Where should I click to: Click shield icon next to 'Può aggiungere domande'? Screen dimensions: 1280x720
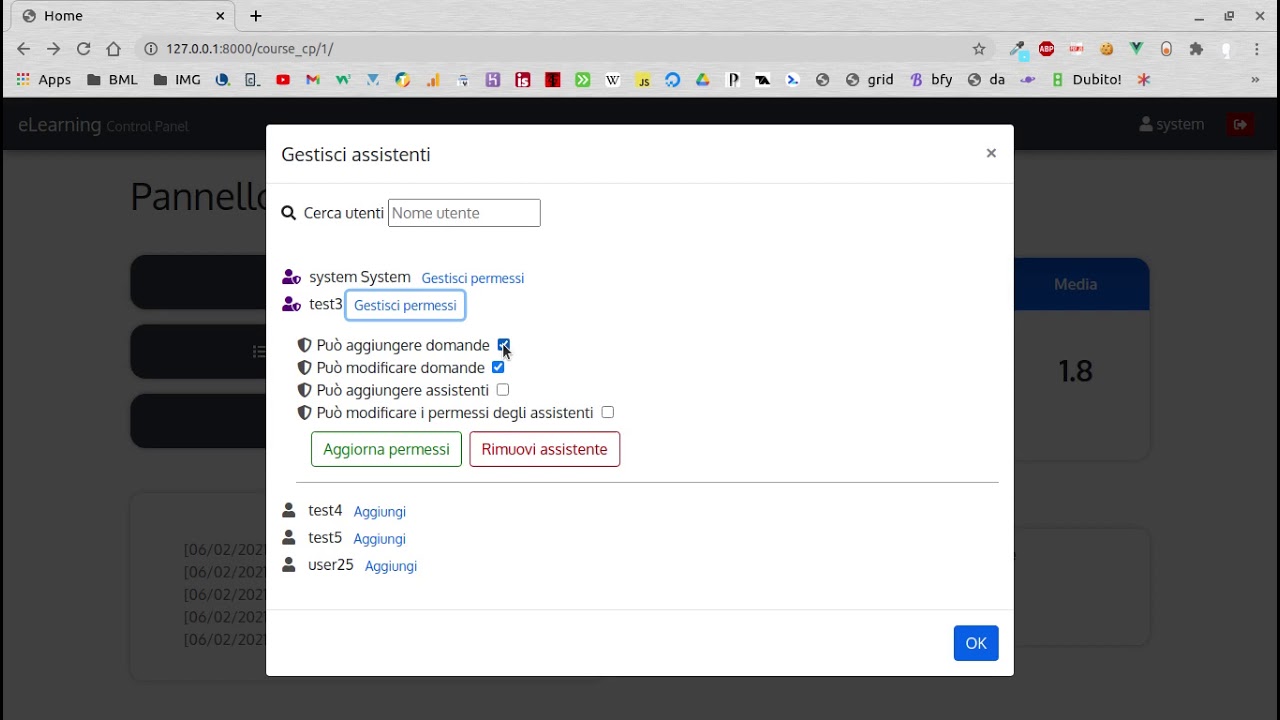[x=305, y=345]
